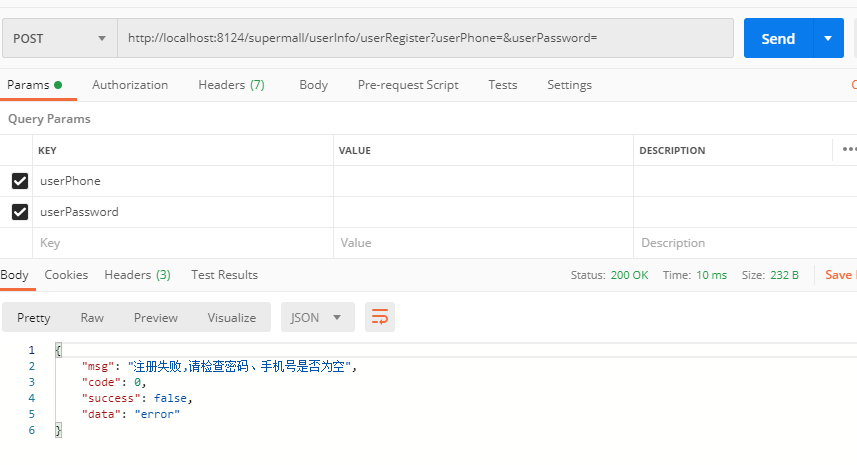Select the Visualize view mode

[x=232, y=317]
